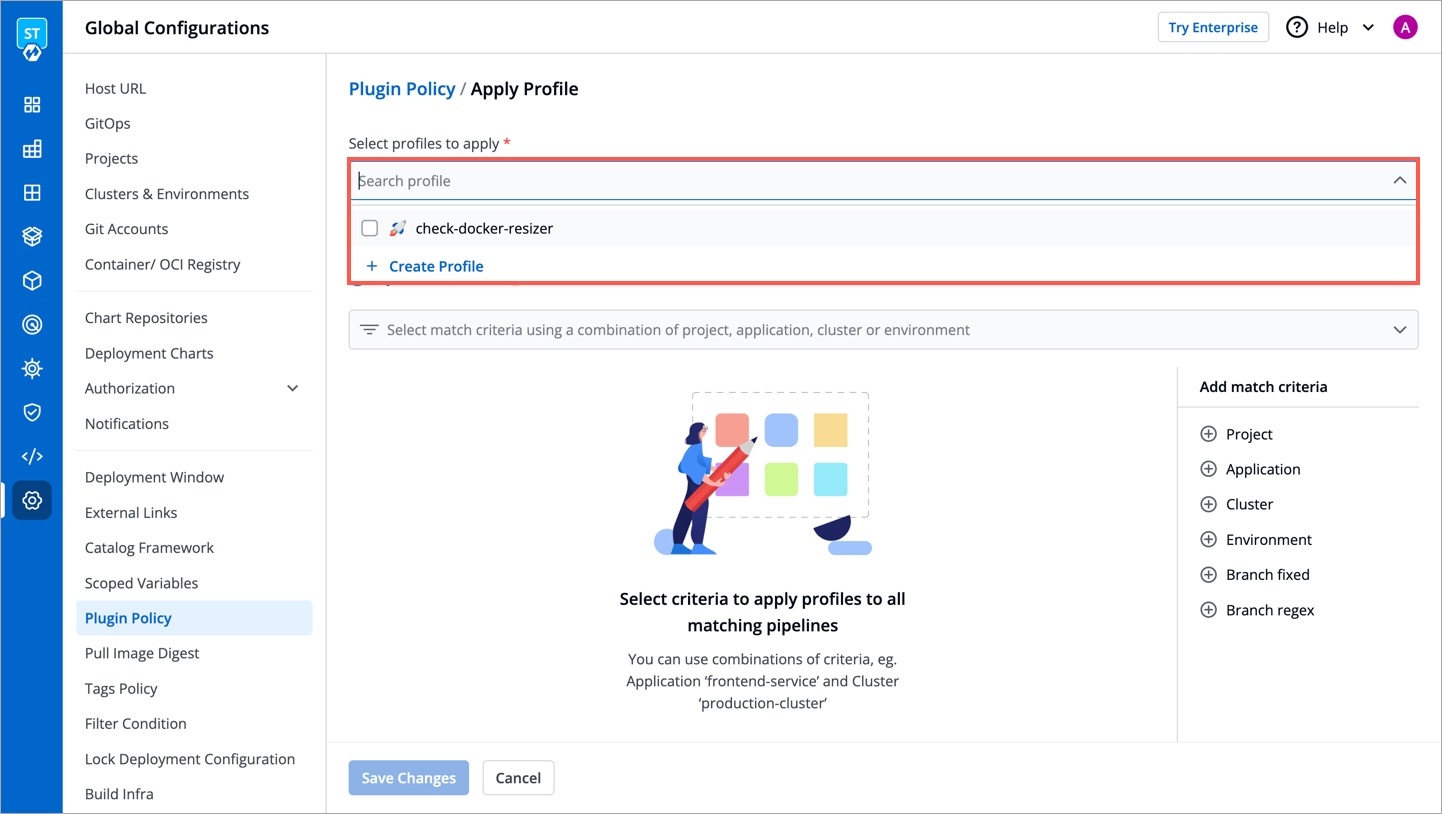This screenshot has width=1442, height=814.
Task: Collapse the profile search dropdown chevron
Action: [1399, 181]
